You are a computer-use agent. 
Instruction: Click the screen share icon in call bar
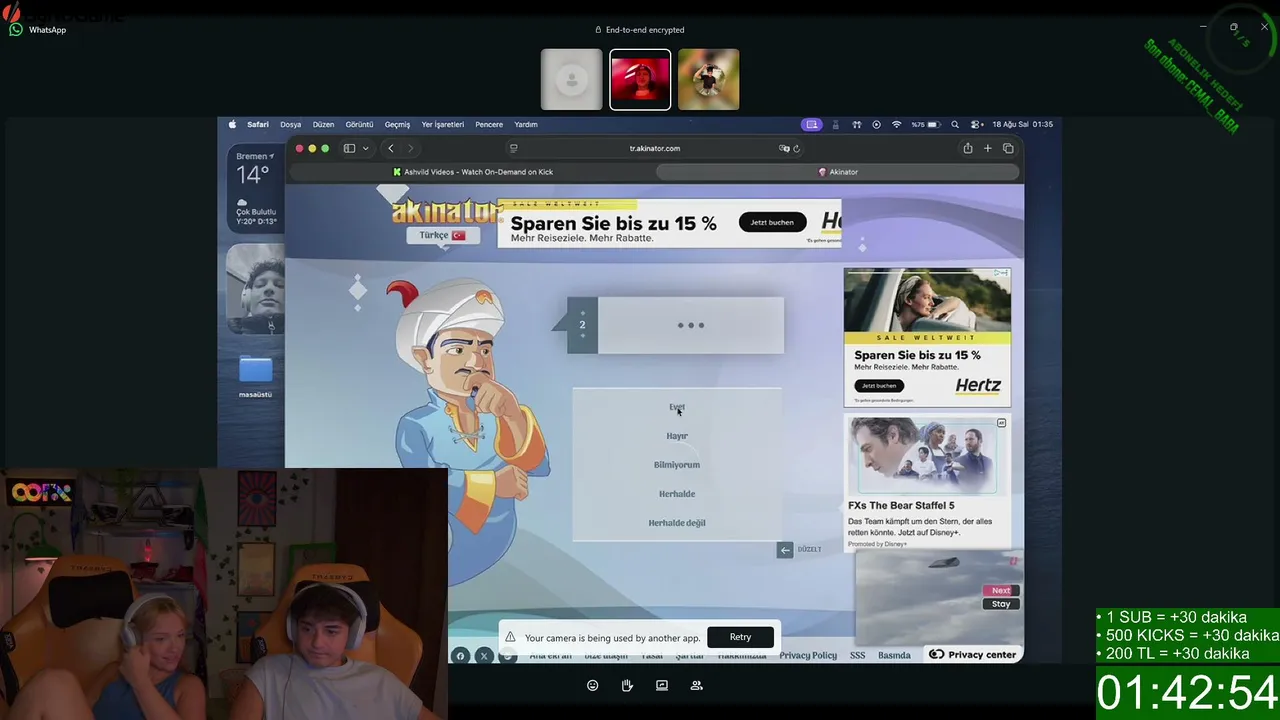tap(662, 685)
